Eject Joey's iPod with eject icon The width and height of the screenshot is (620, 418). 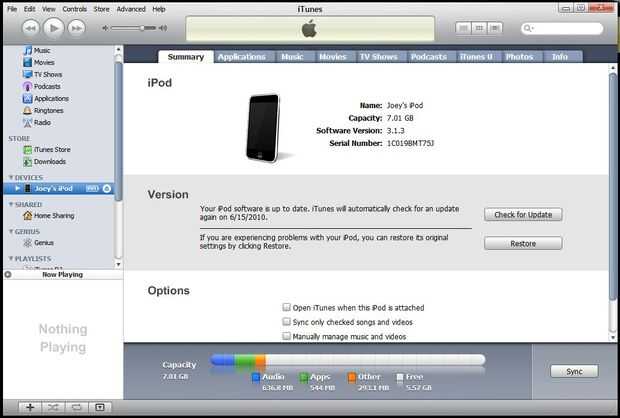click(x=107, y=189)
